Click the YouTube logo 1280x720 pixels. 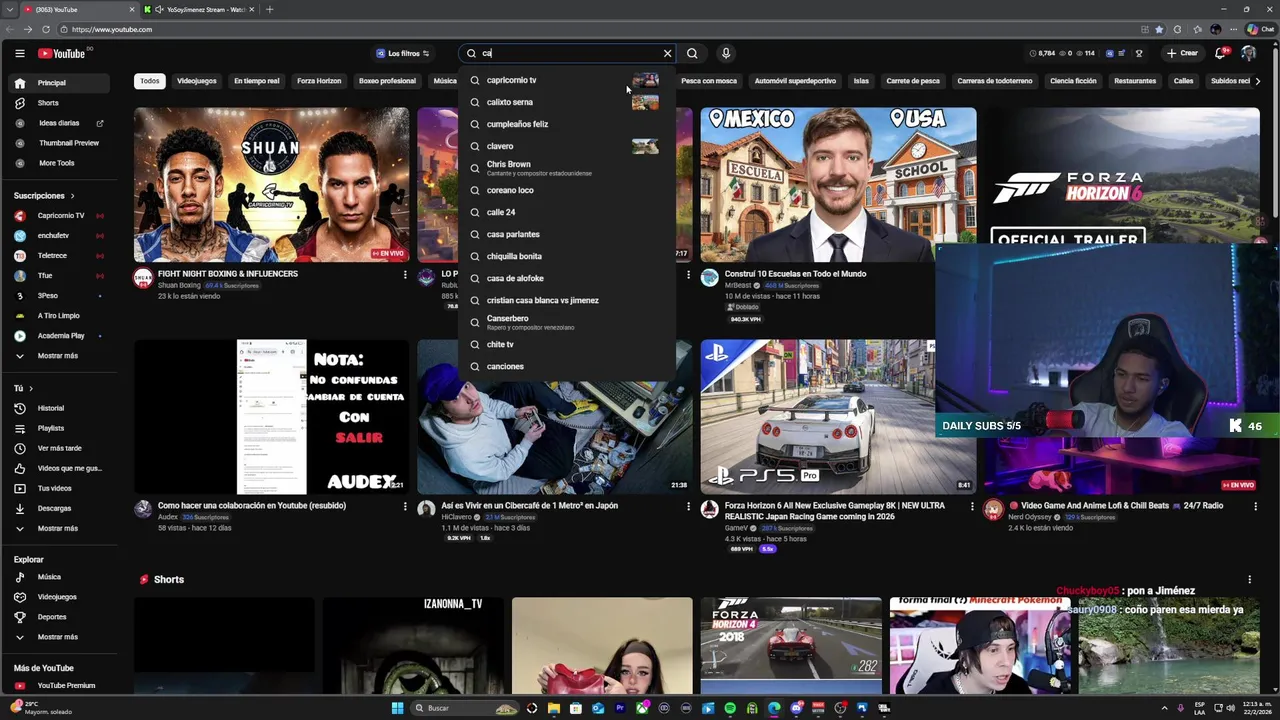point(62,53)
